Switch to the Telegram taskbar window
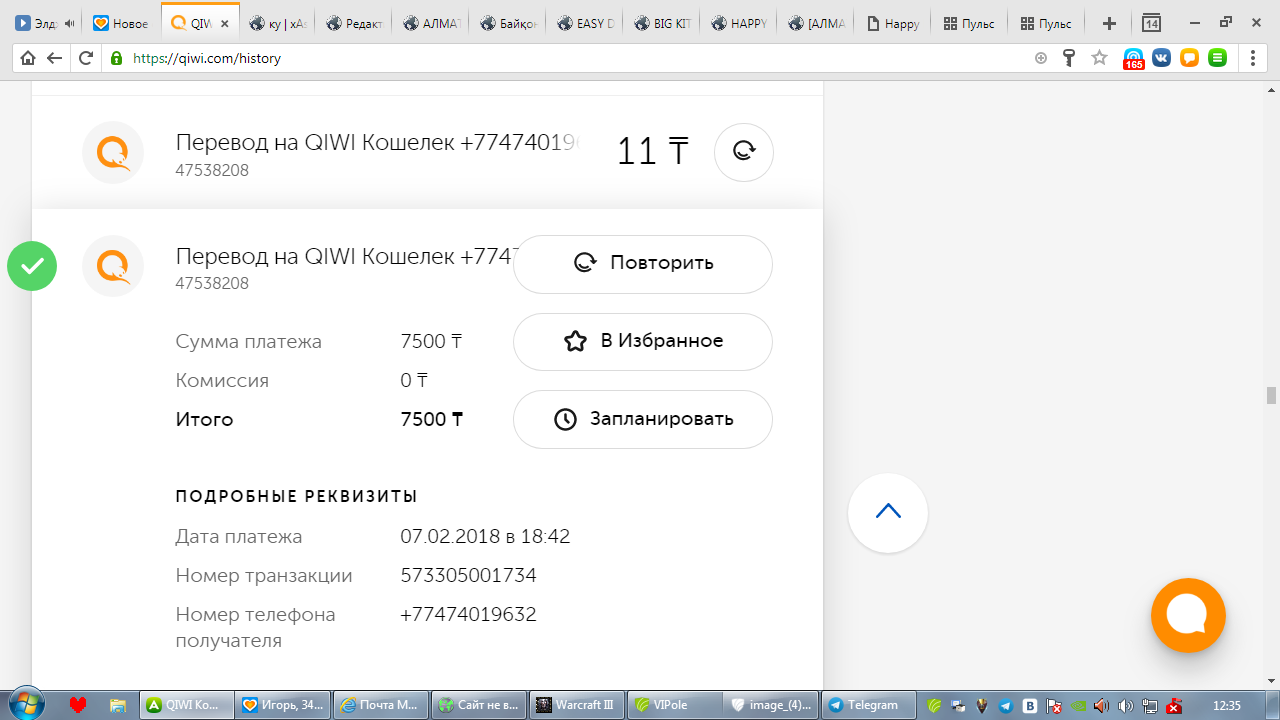The width and height of the screenshot is (1280, 720). tap(868, 705)
